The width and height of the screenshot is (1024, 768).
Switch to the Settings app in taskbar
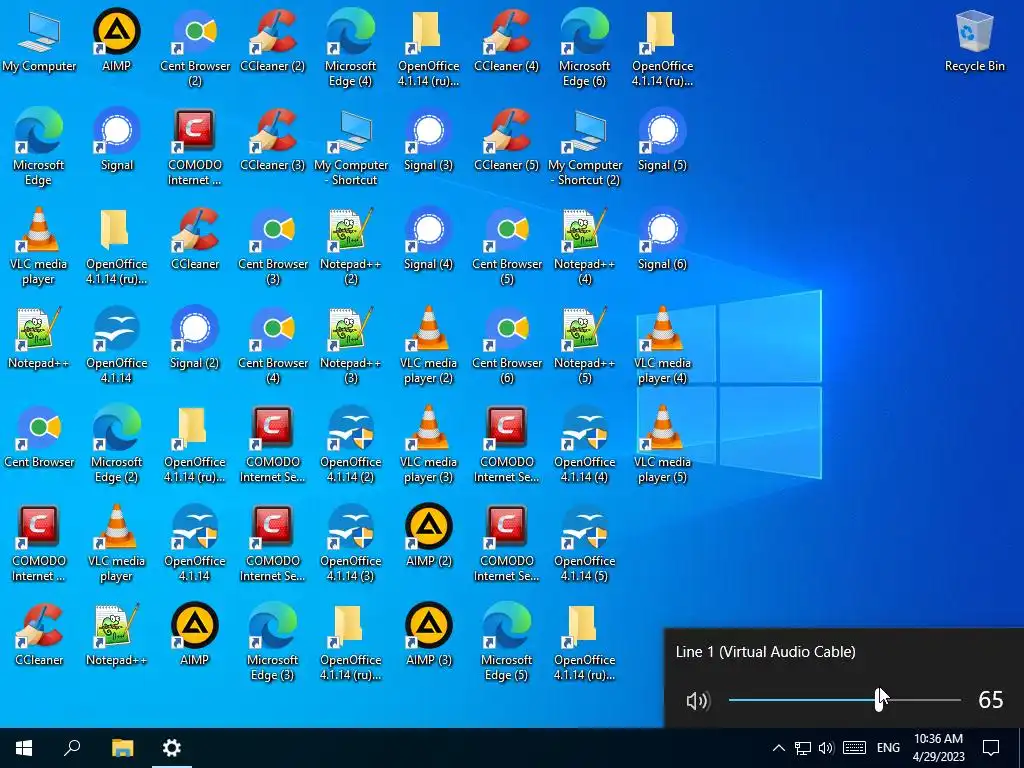click(172, 748)
